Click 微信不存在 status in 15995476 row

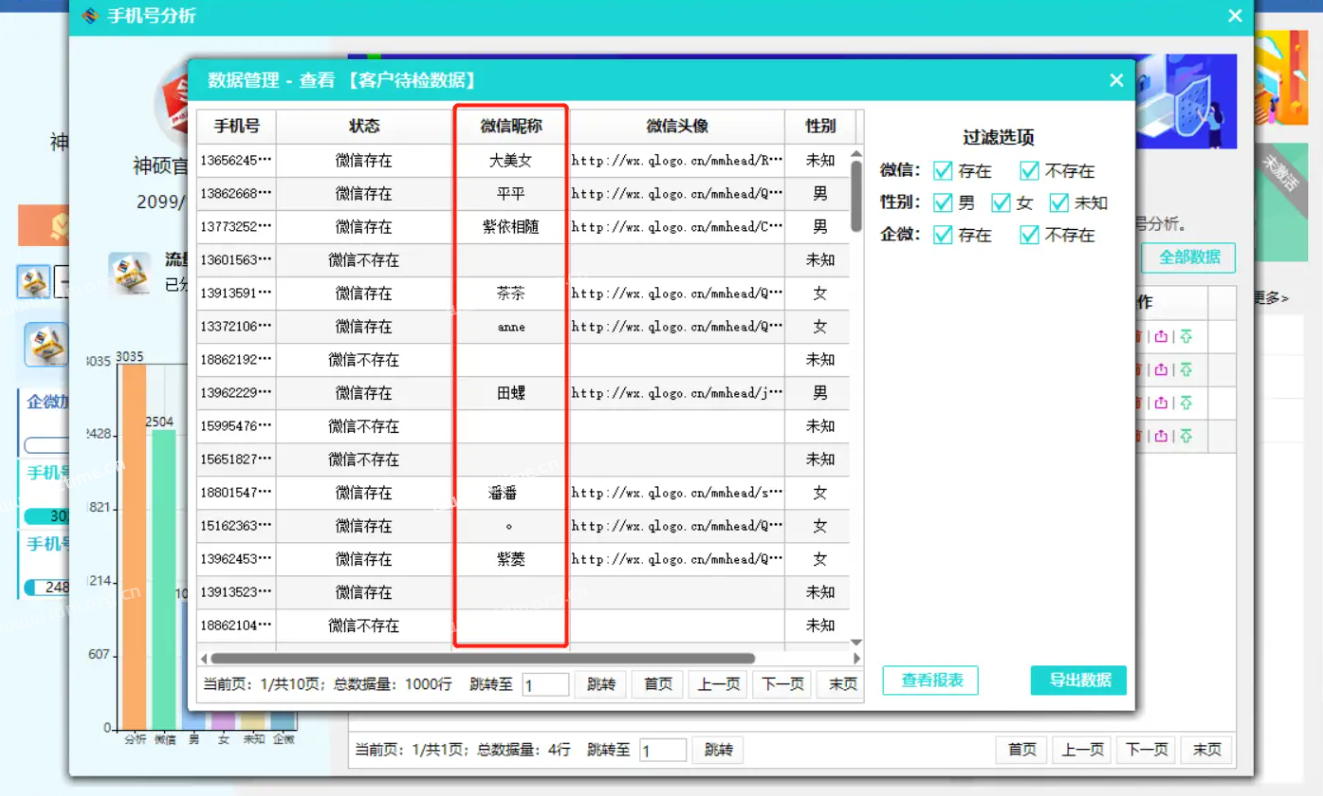[x=364, y=426]
